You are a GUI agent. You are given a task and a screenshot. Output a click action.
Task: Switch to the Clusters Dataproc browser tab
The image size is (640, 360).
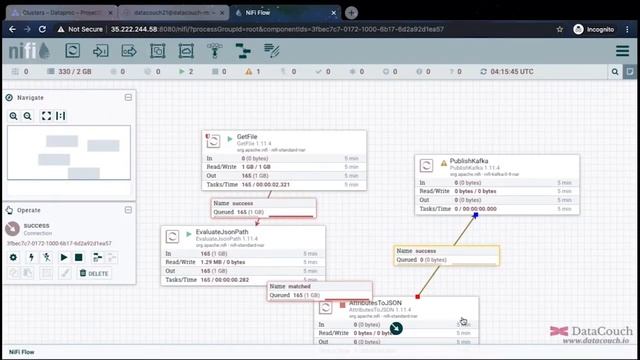tap(62, 13)
